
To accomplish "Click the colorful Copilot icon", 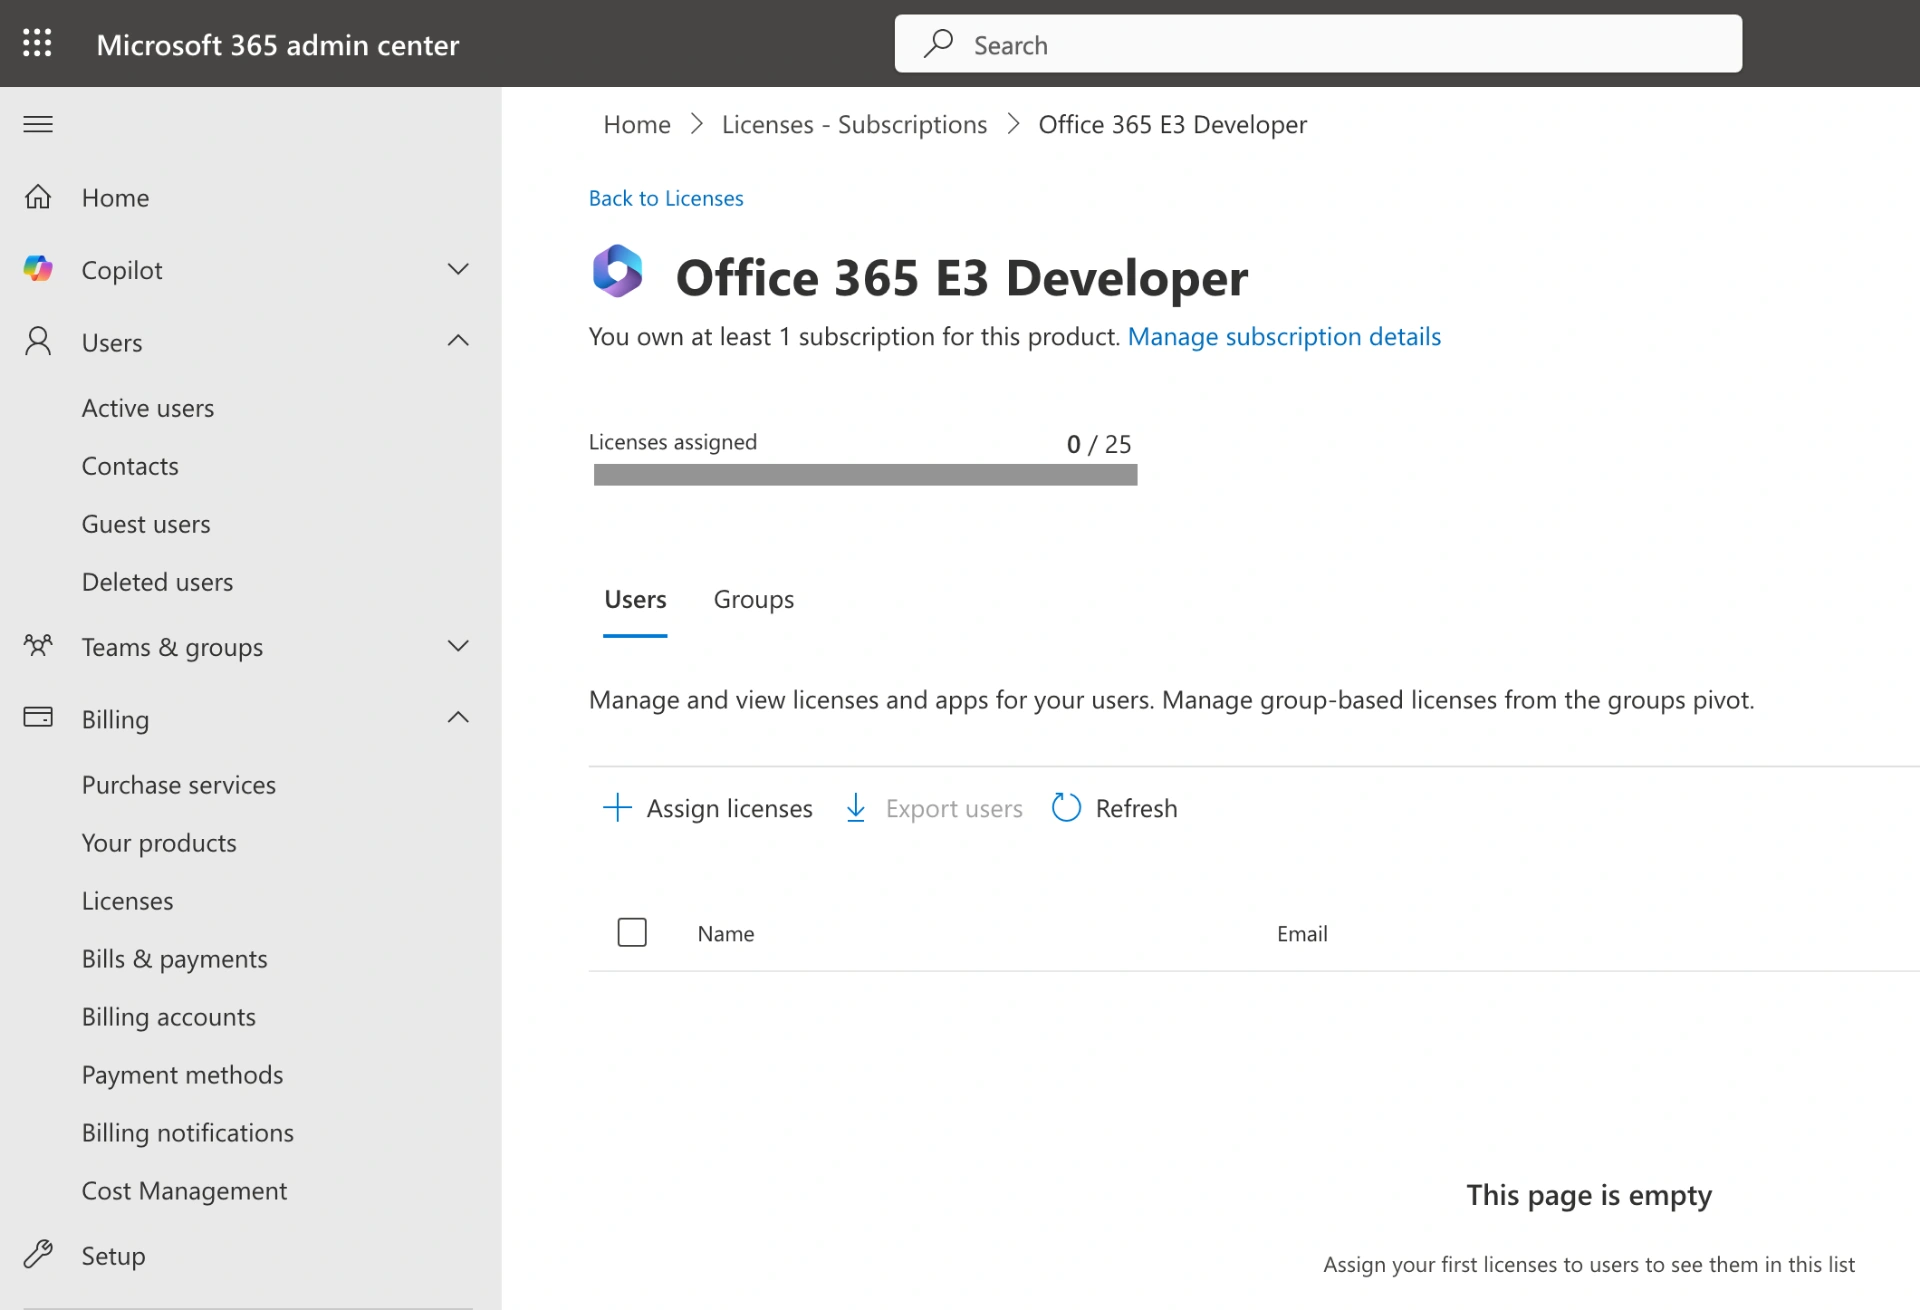I will [x=38, y=269].
